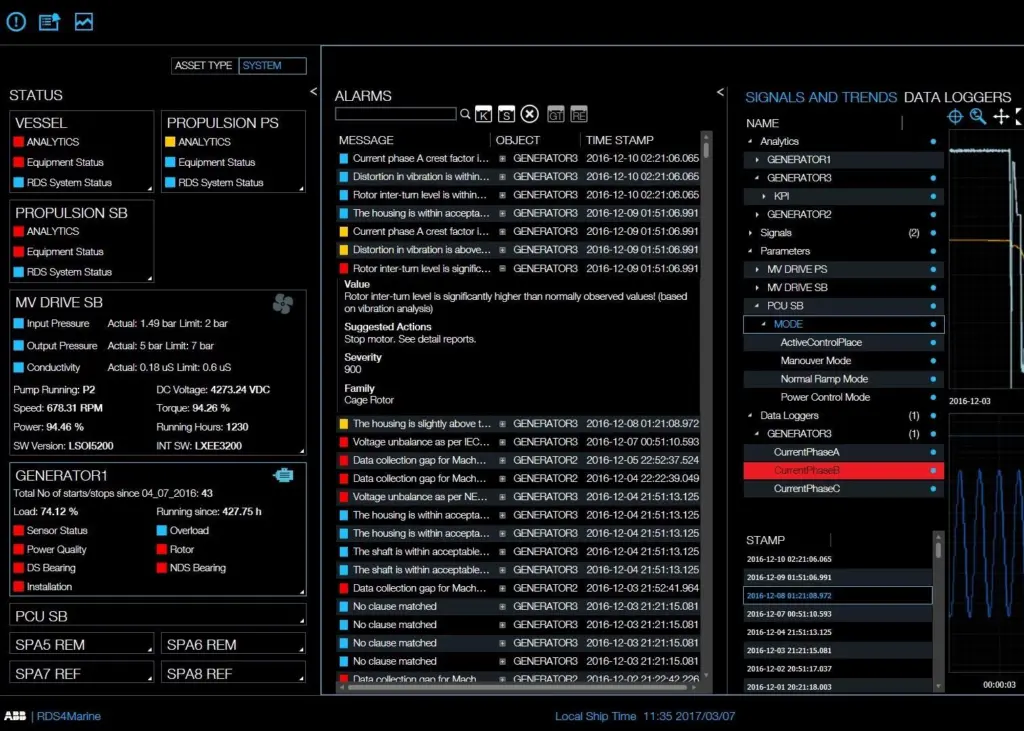Collapse the MODE tree node

point(764,324)
